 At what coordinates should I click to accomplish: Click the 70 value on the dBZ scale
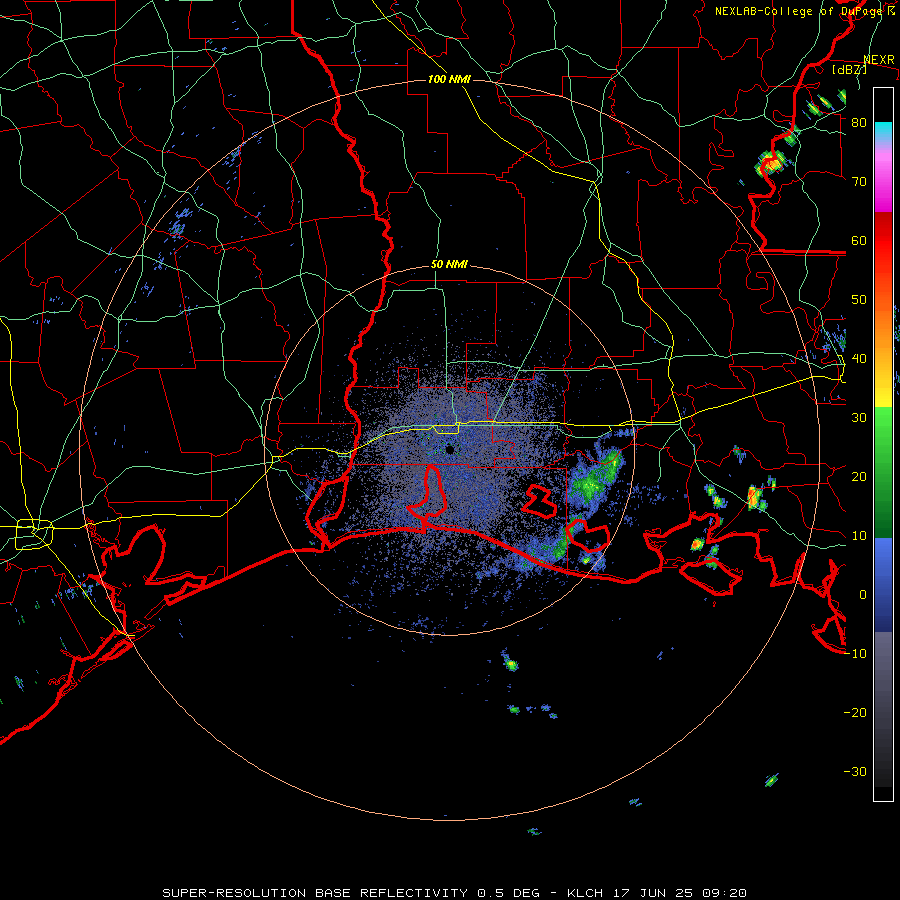[859, 181]
